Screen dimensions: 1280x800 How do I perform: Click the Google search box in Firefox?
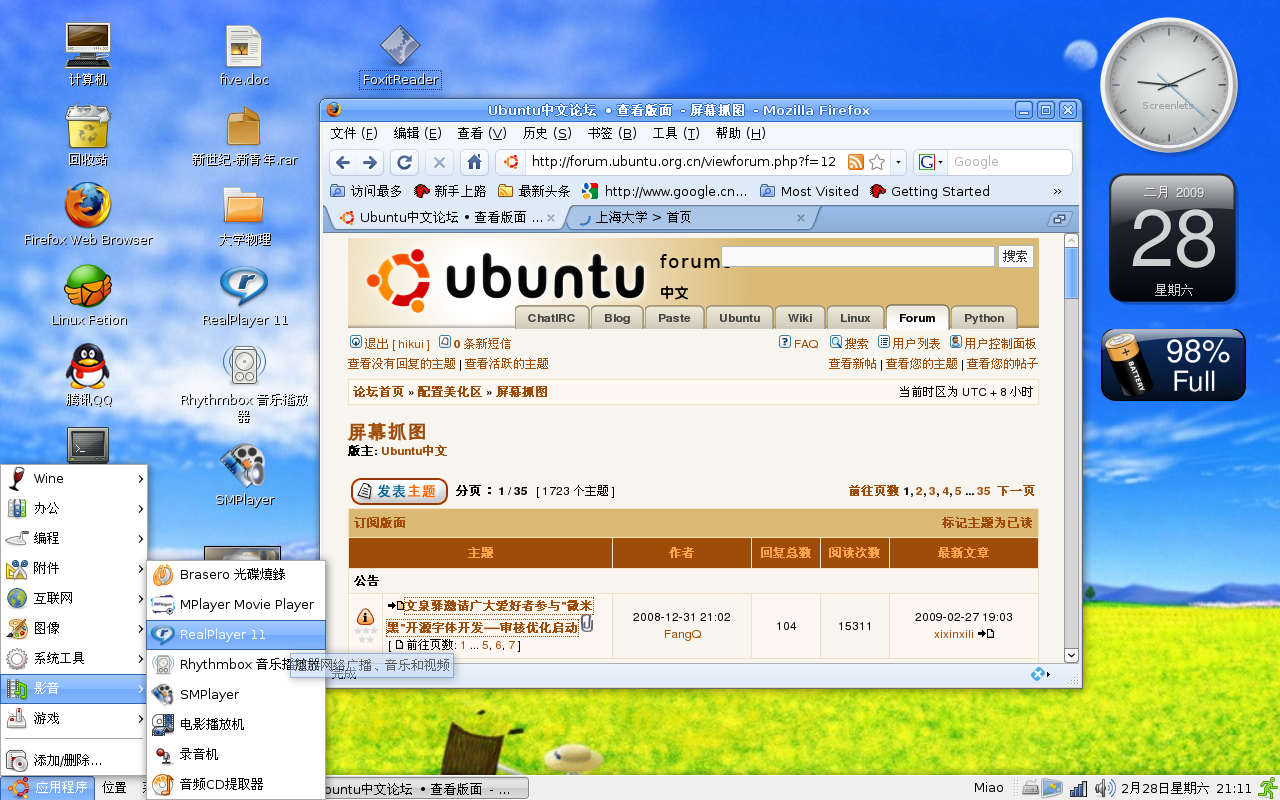pyautogui.click(x=1008, y=162)
